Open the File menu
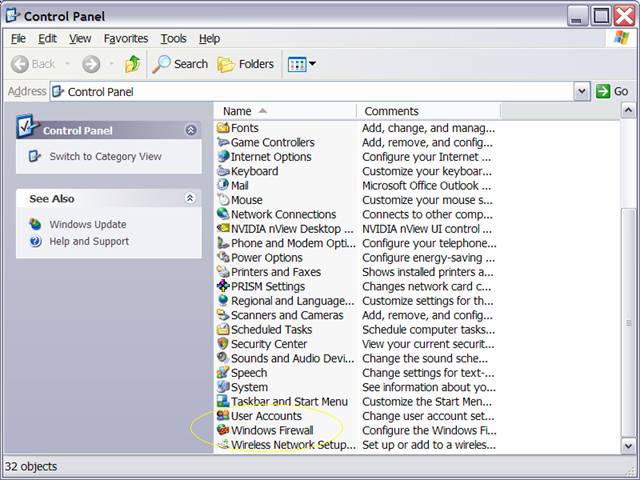Viewport: 640px width, 480px height. click(18, 39)
